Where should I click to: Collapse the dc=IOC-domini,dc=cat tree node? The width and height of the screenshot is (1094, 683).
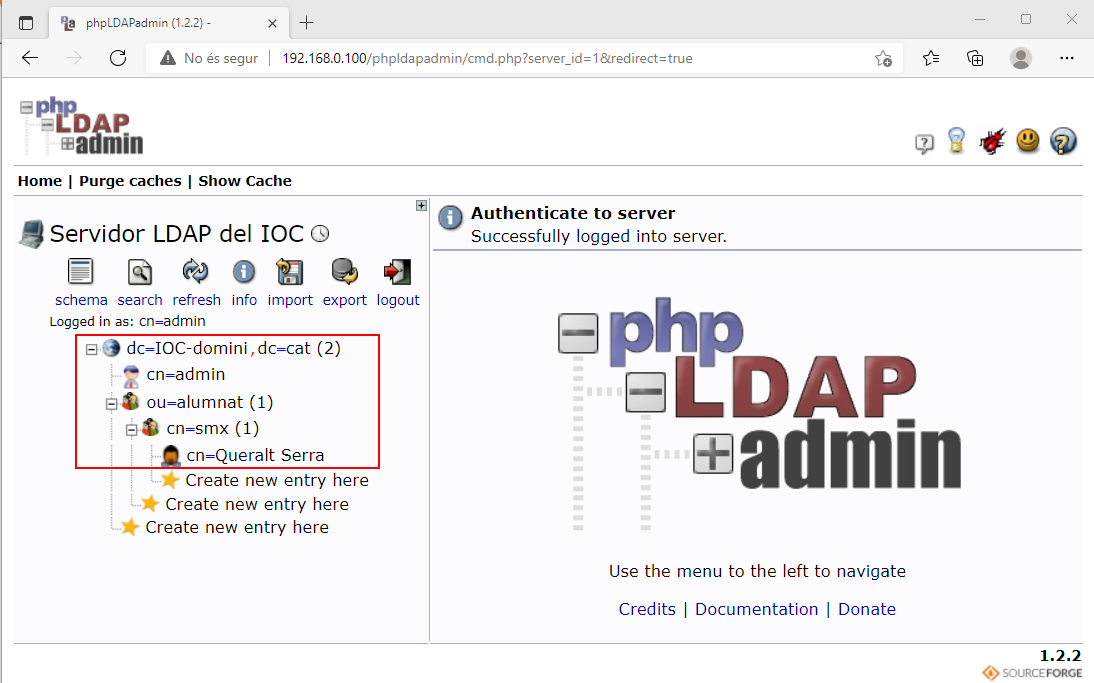tap(91, 349)
